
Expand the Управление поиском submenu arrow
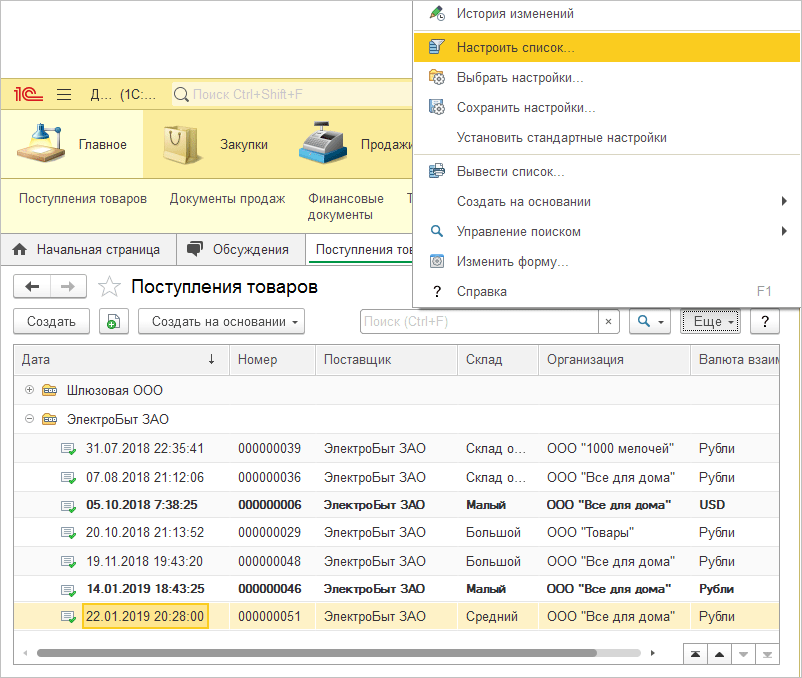[784, 231]
